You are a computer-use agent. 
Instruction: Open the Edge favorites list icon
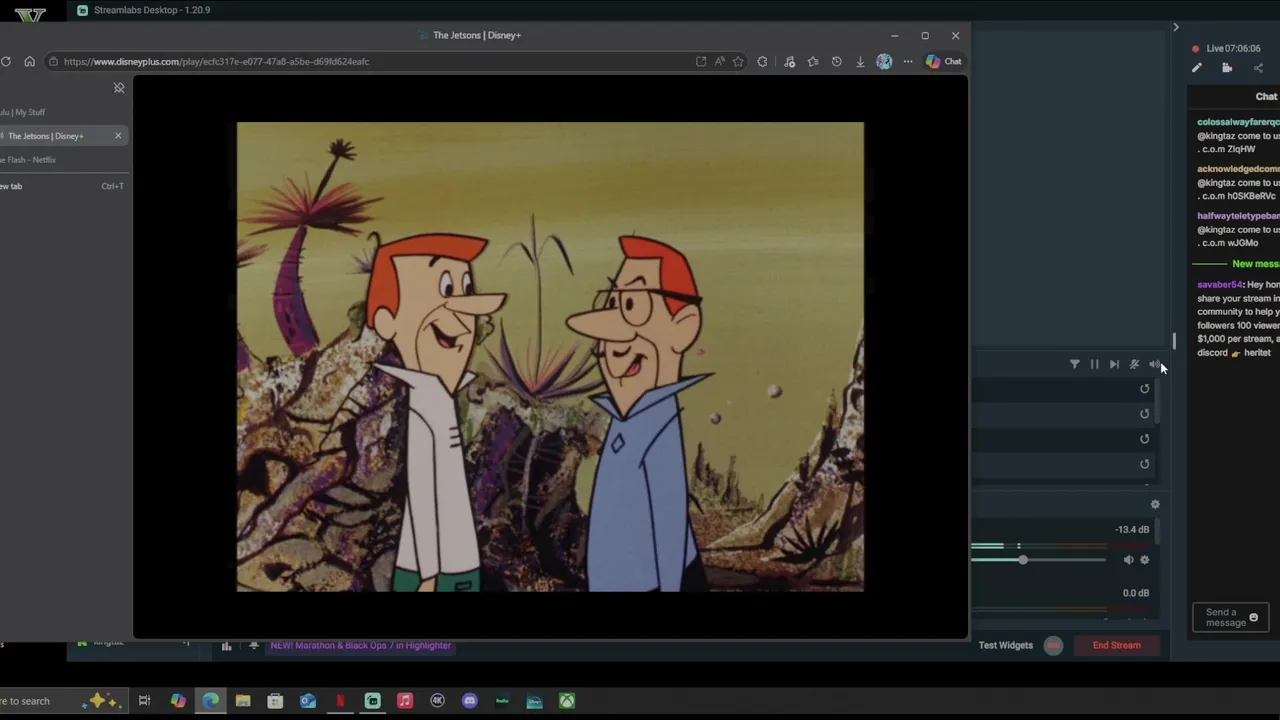813,62
